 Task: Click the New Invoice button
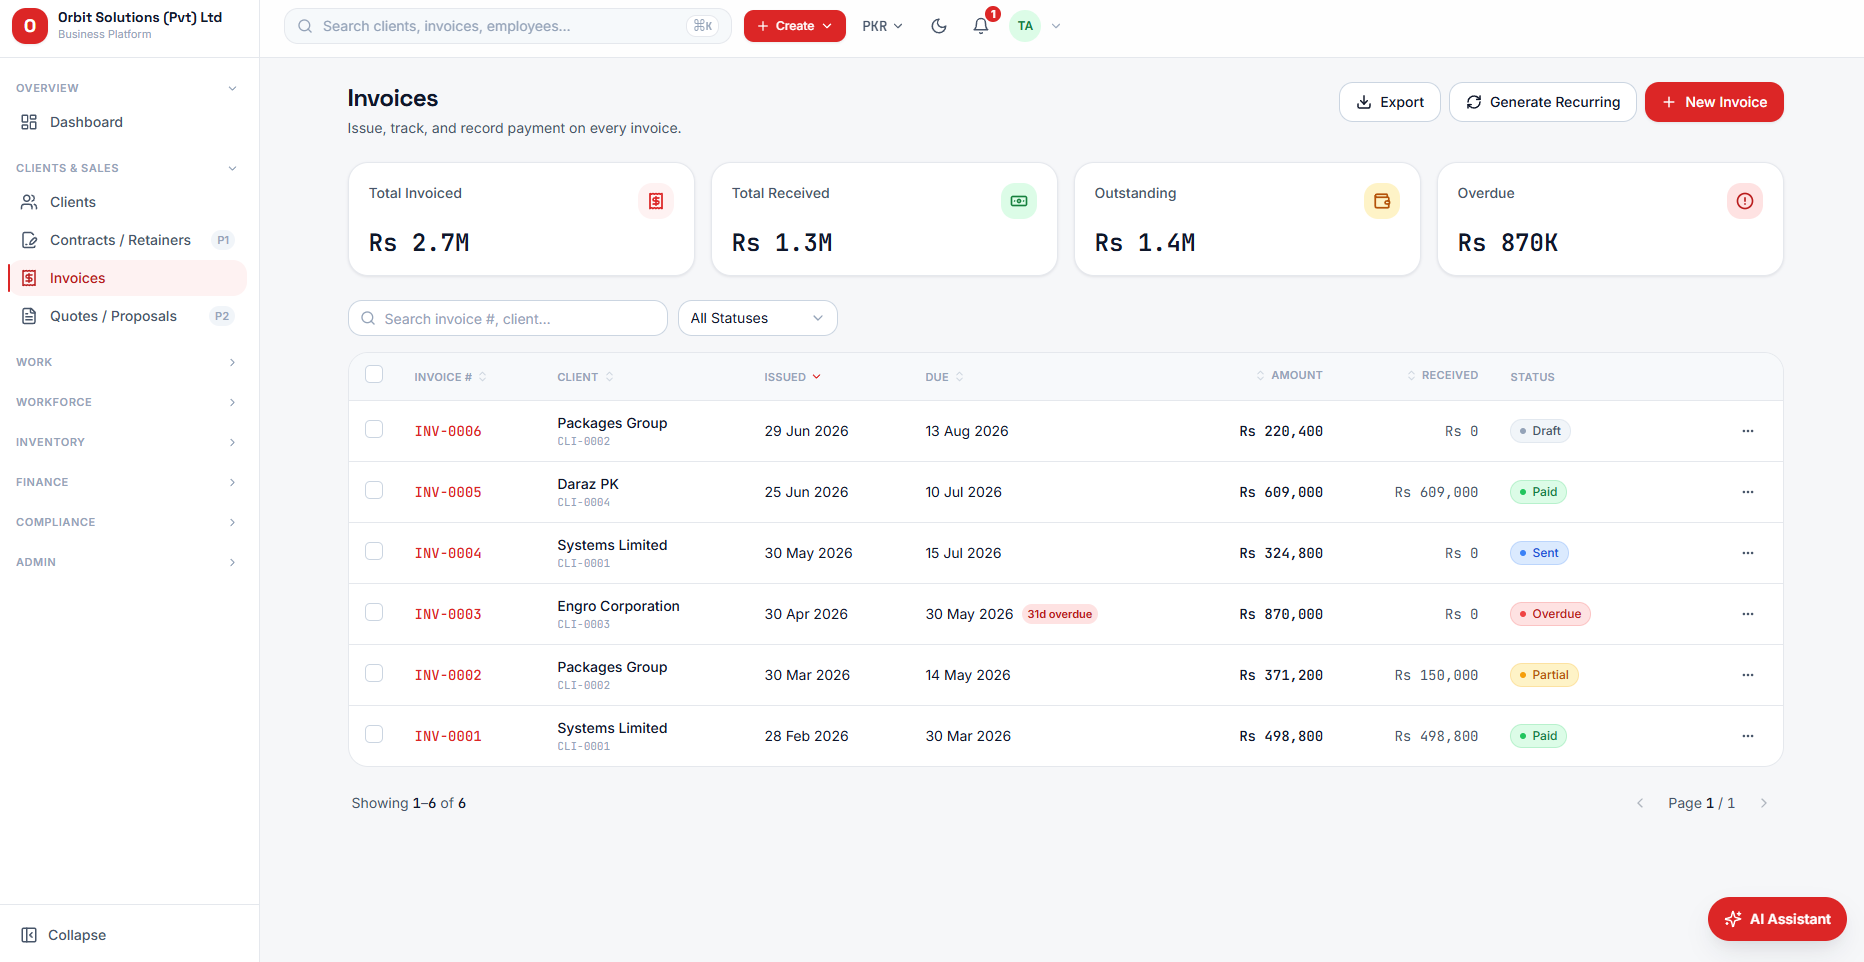tap(1713, 102)
